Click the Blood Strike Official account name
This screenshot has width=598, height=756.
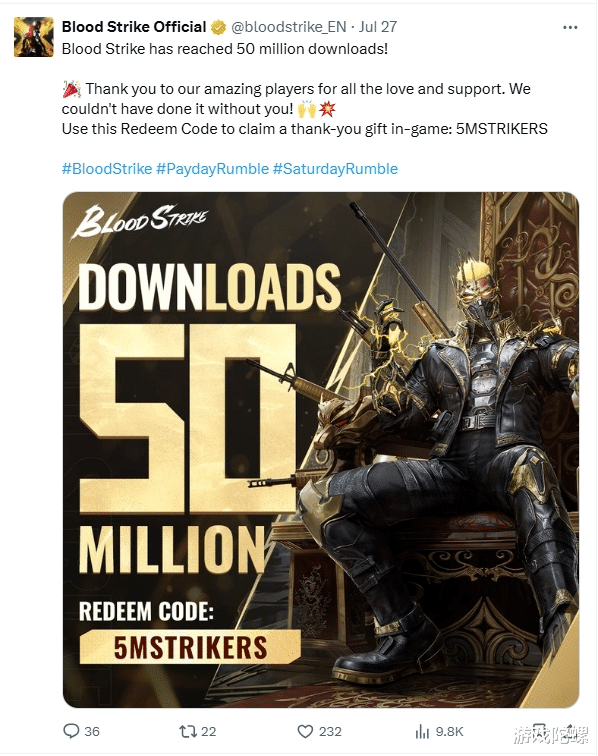click(x=134, y=27)
